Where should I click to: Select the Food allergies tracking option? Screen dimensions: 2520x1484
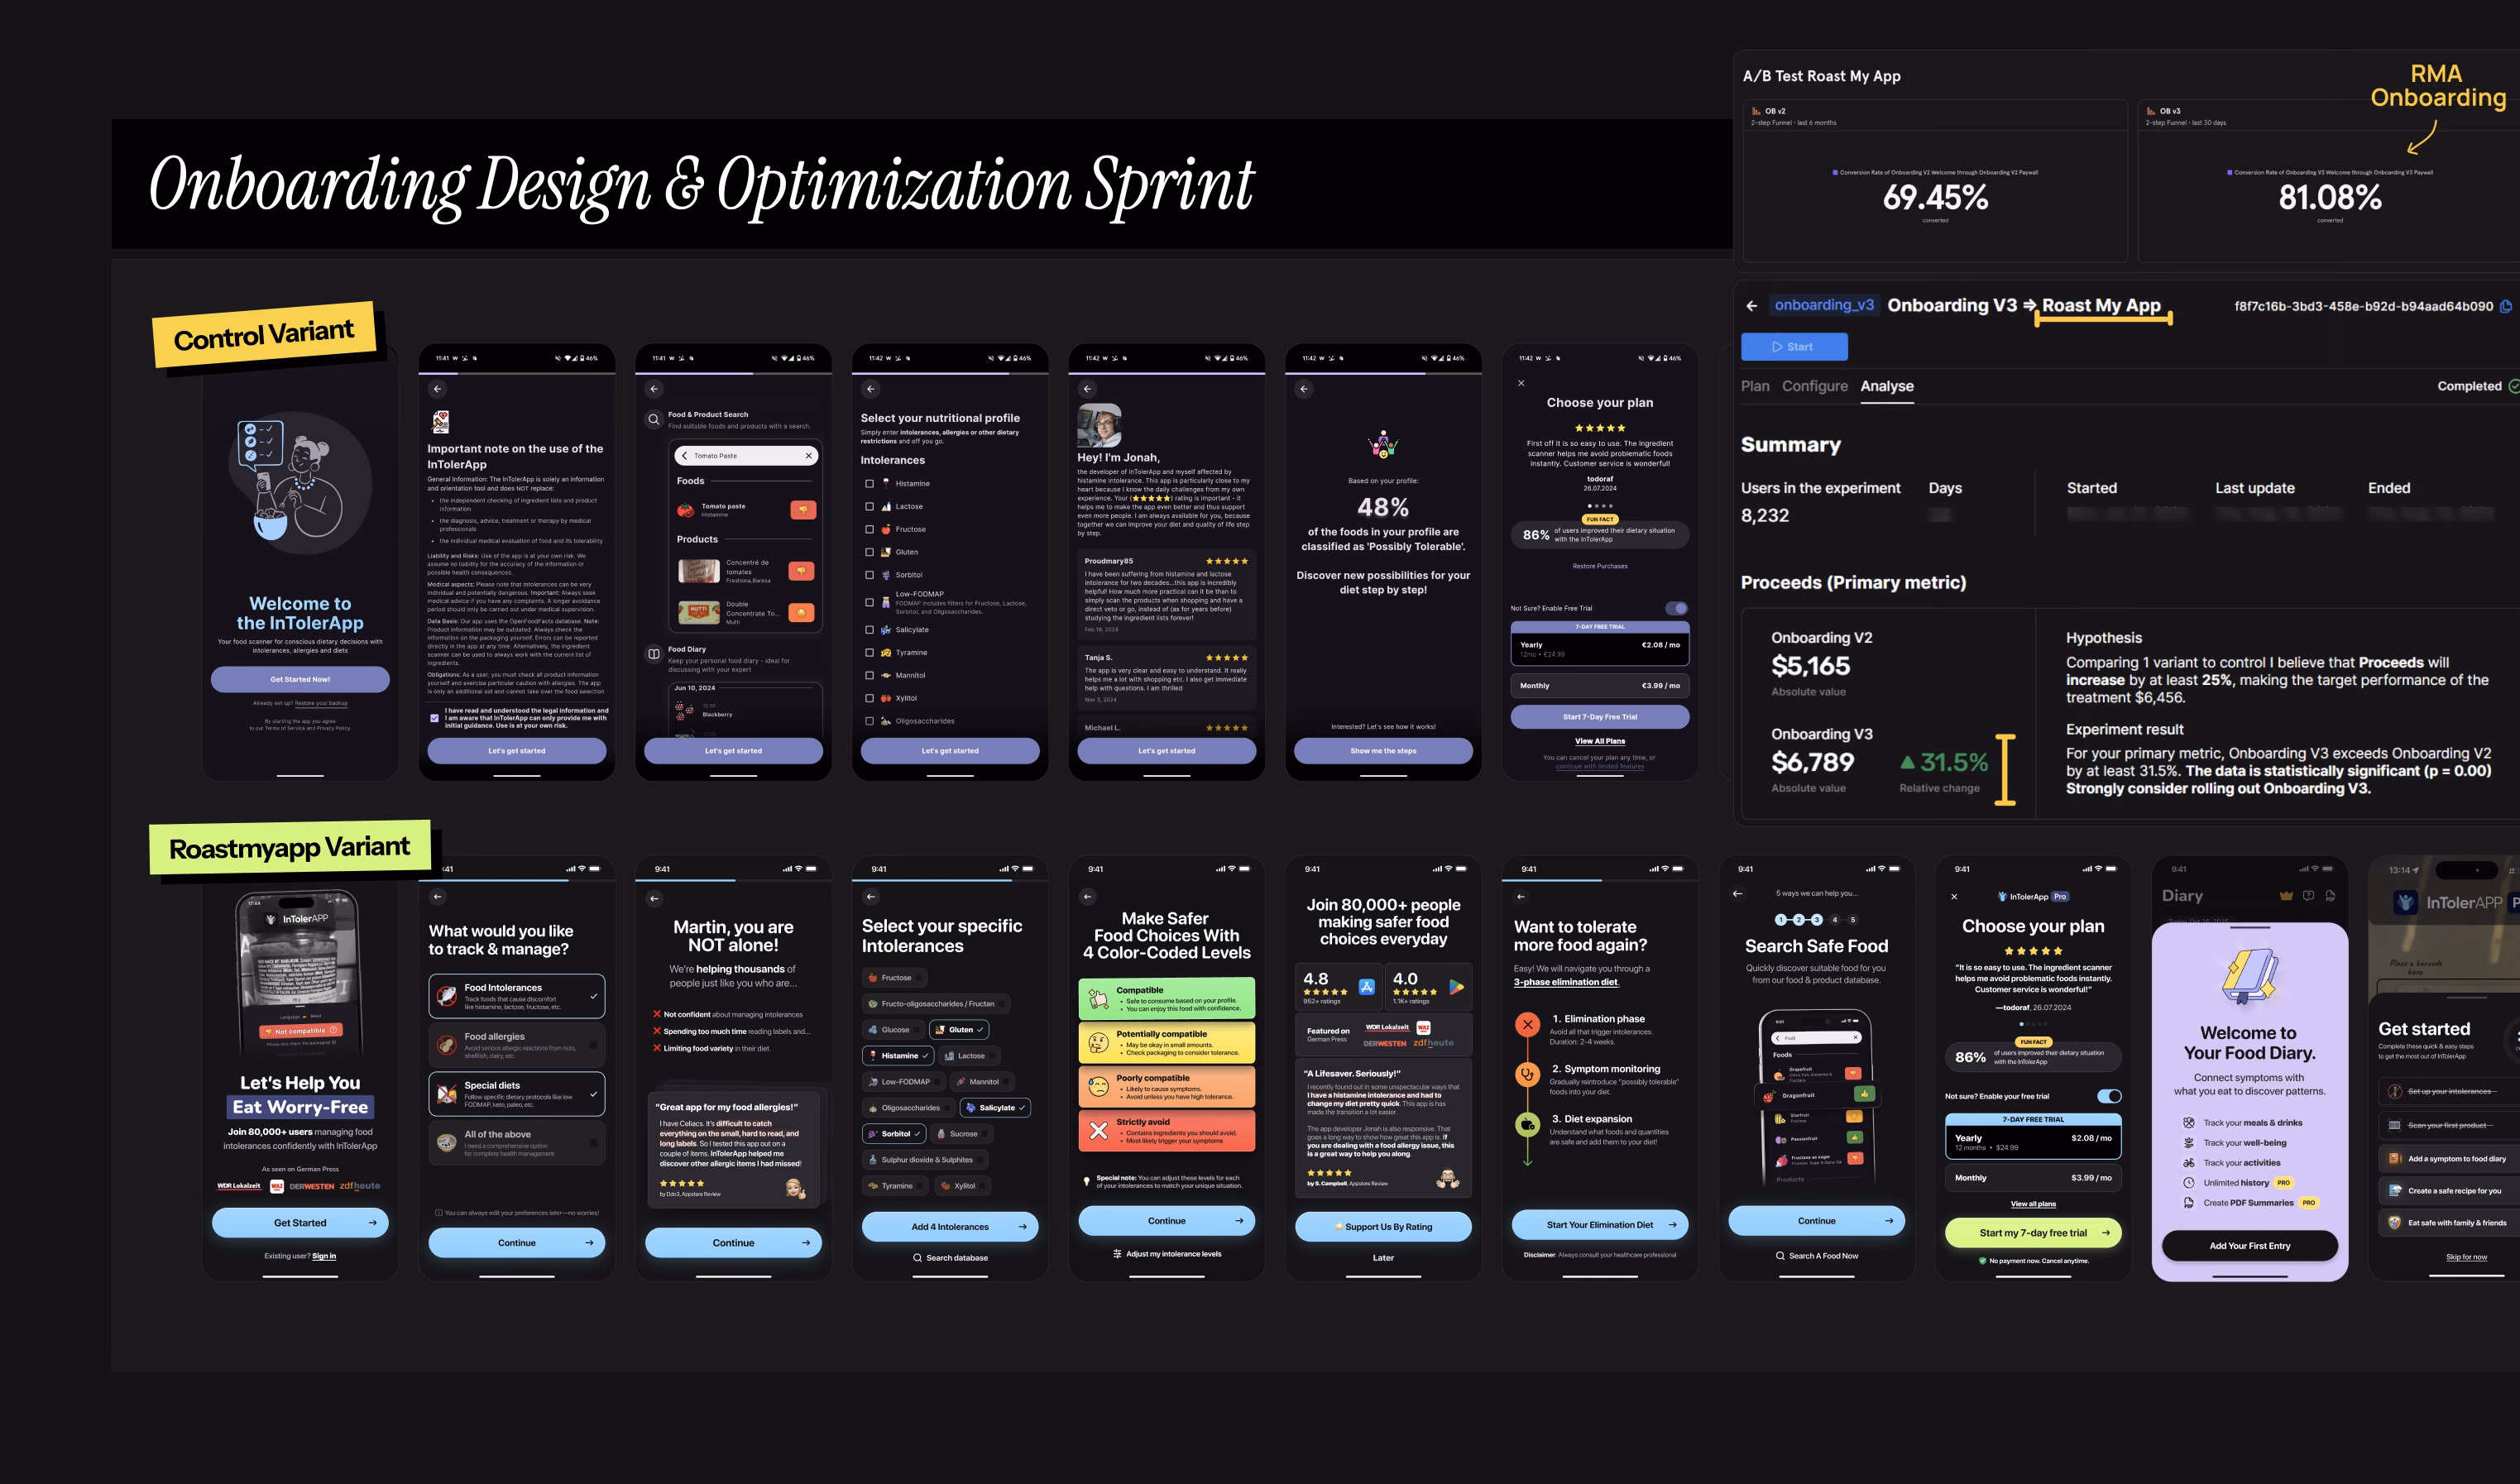tap(517, 1045)
